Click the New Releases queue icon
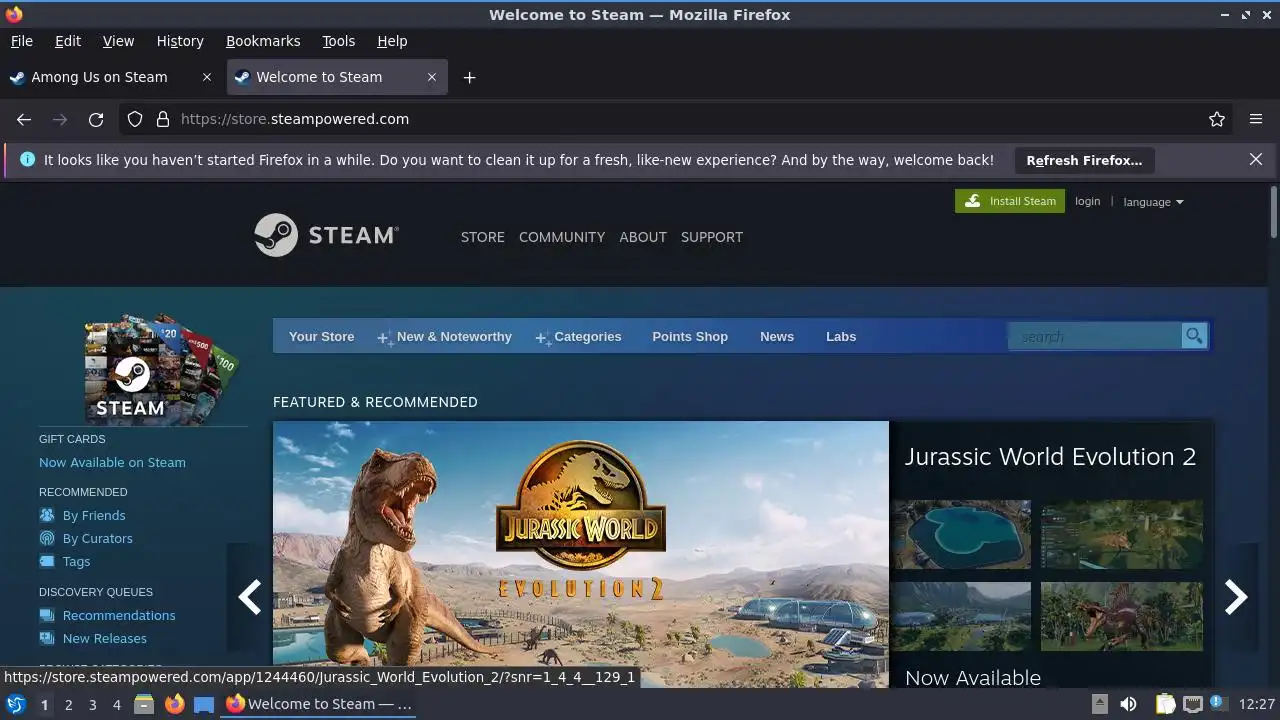Viewport: 1280px width, 720px height. point(47,638)
